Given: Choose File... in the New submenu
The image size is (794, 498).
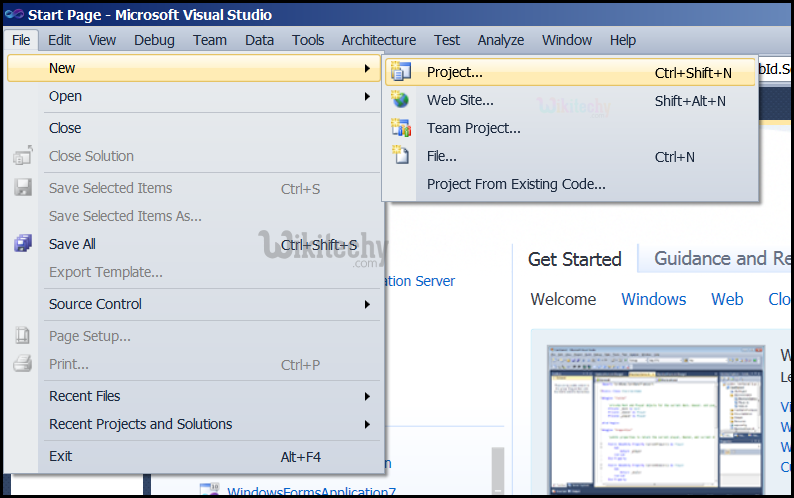Looking at the screenshot, I should [x=570, y=156].
